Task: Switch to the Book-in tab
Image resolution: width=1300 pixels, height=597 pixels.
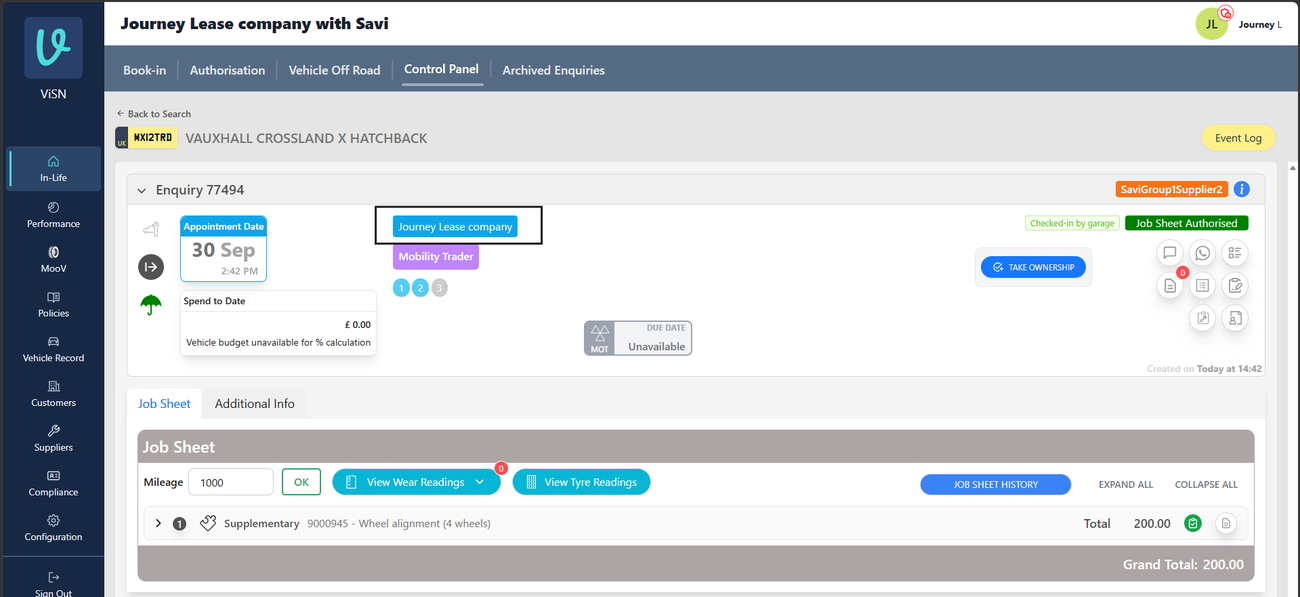Action: 145,70
